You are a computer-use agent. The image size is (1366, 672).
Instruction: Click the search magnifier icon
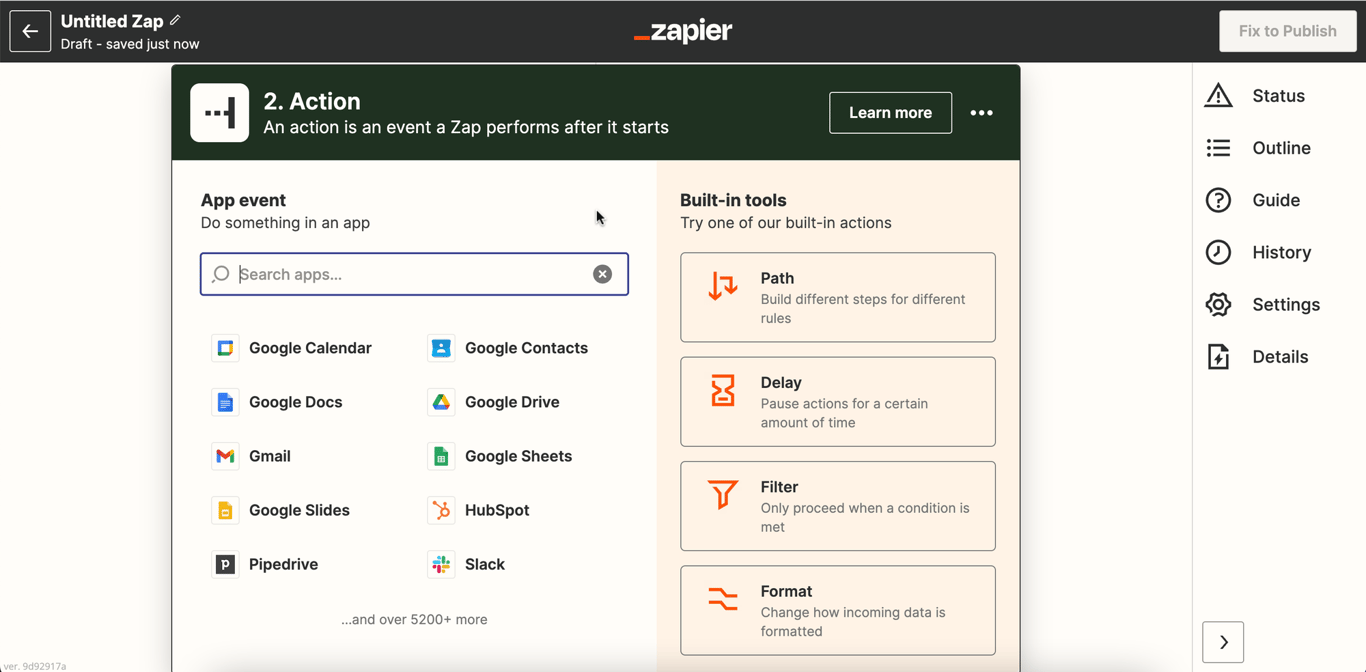click(x=221, y=274)
